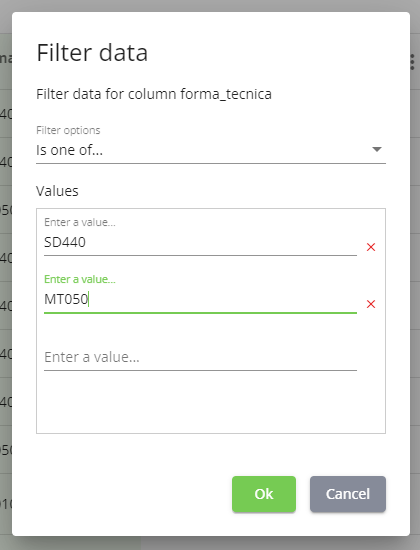Cancel the Filter data dialog

348,494
